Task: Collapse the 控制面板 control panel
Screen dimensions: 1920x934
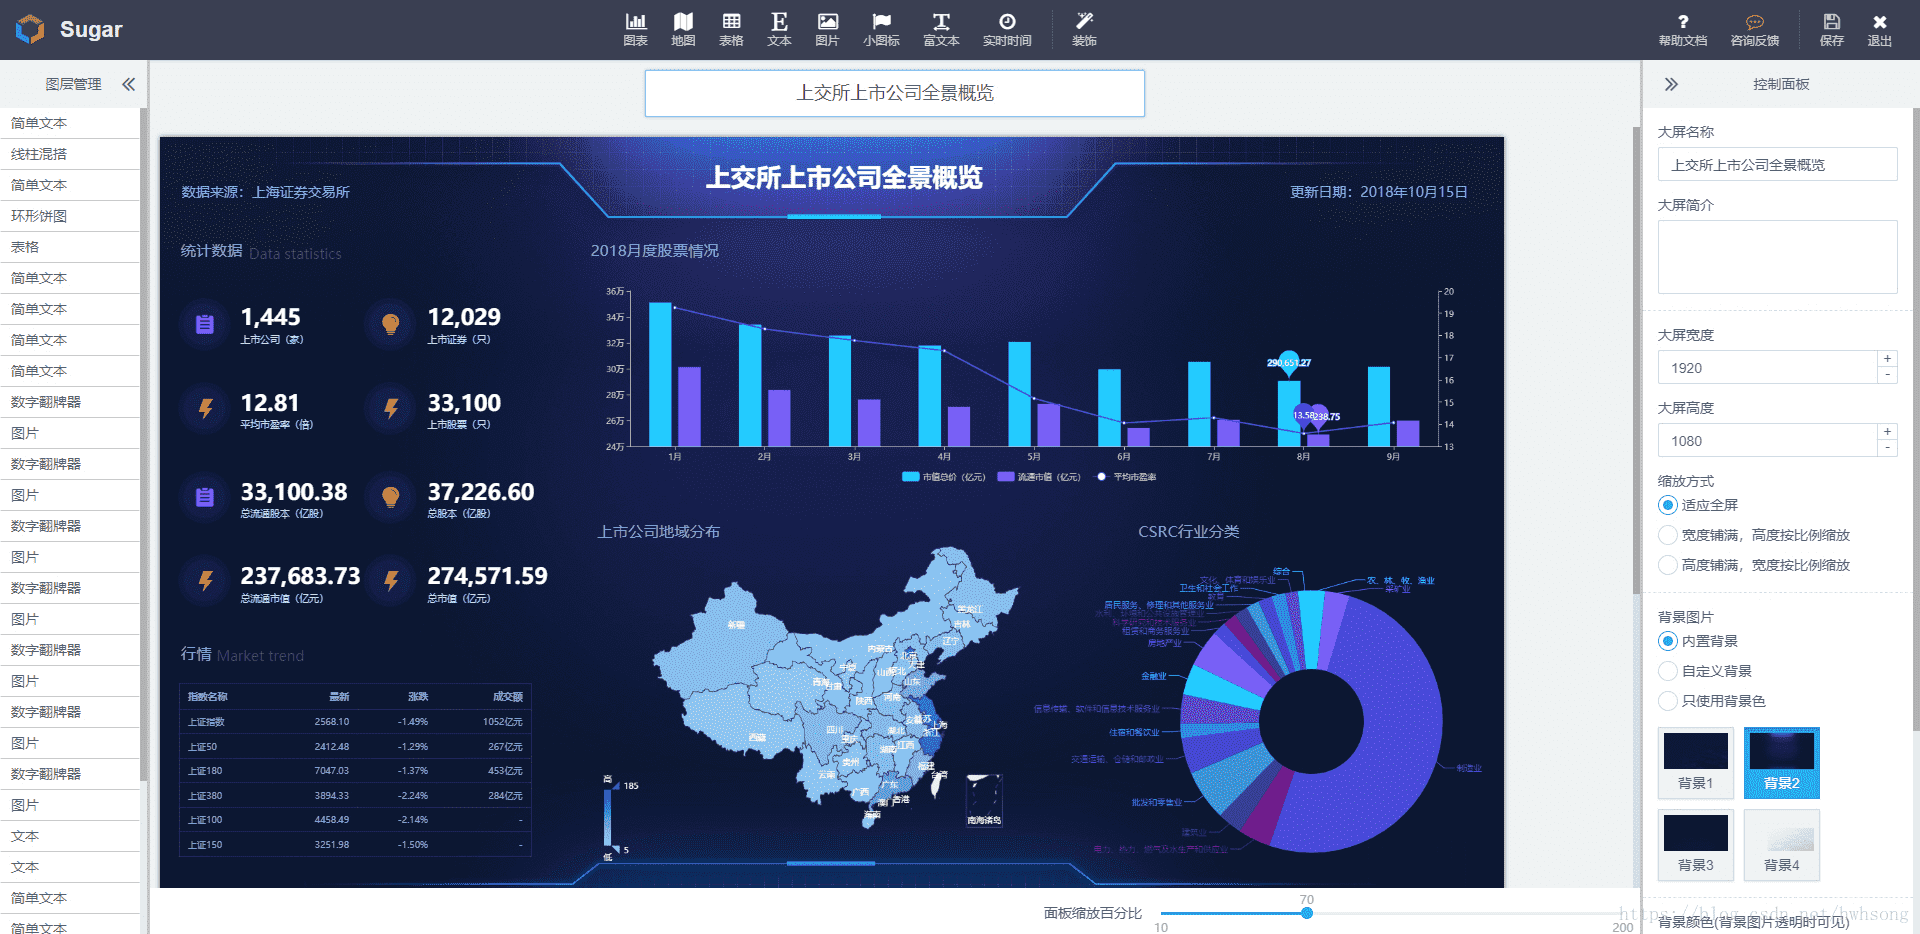Action: click(1671, 84)
